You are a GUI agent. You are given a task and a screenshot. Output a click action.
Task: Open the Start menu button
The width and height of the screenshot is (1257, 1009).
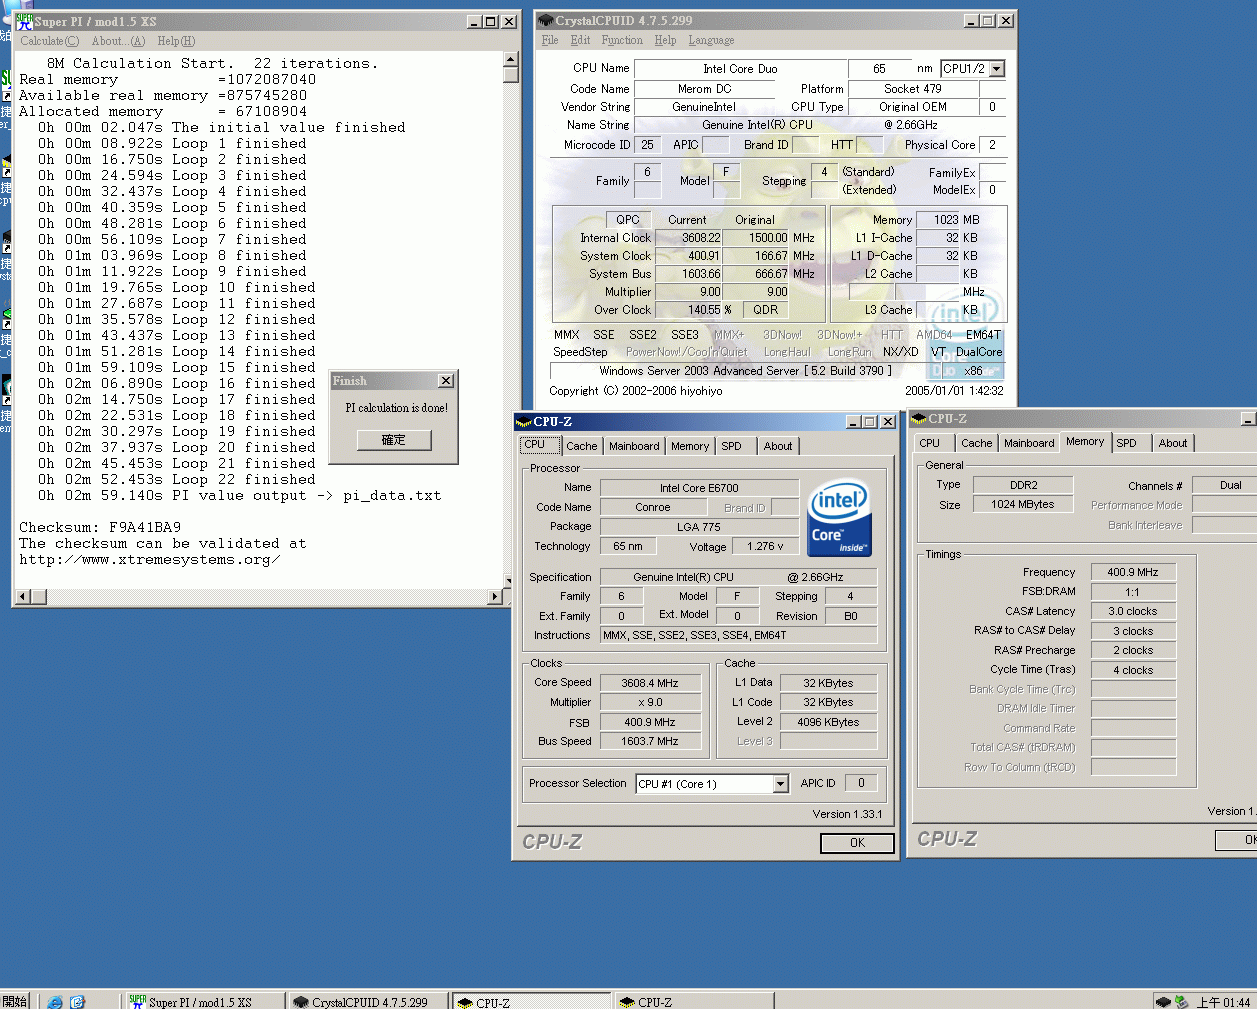tap(15, 1001)
